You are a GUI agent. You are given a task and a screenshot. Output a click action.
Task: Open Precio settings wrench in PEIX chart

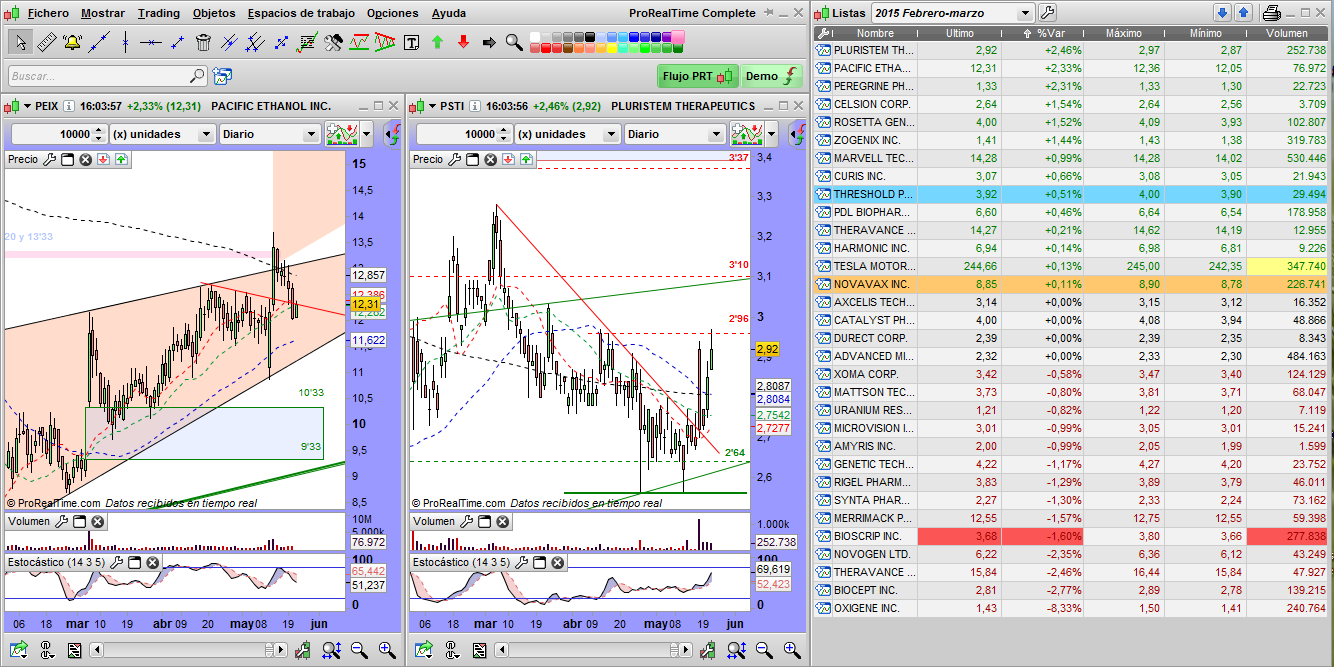(49, 159)
